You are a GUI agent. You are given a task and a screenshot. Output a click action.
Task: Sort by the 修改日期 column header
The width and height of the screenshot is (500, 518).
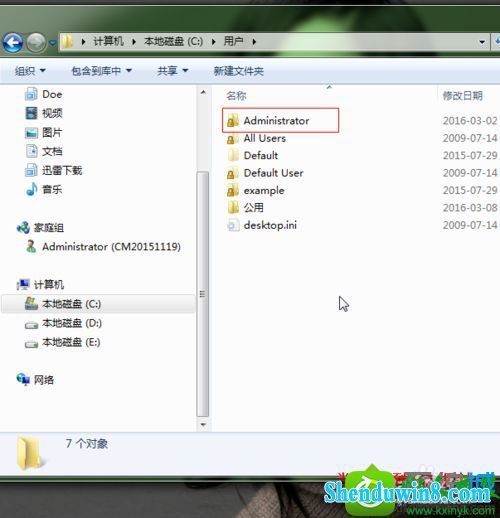463,96
